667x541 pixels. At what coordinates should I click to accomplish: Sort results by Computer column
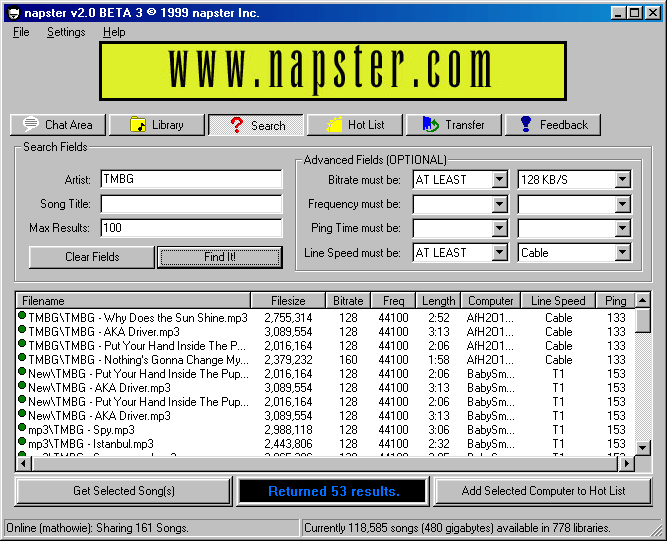(x=490, y=301)
